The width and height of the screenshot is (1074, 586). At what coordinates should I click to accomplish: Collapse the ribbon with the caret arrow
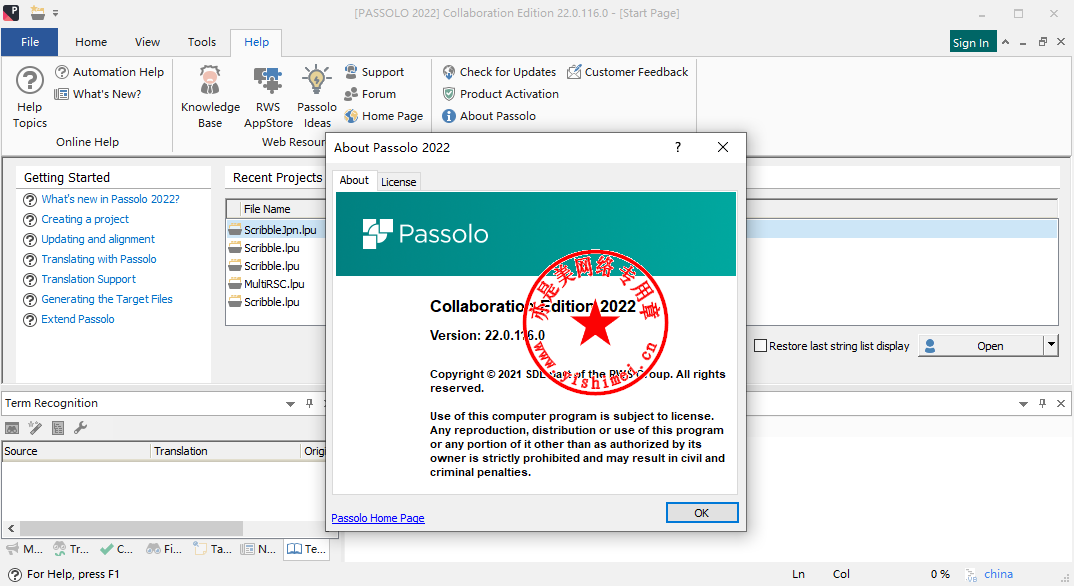1006,42
